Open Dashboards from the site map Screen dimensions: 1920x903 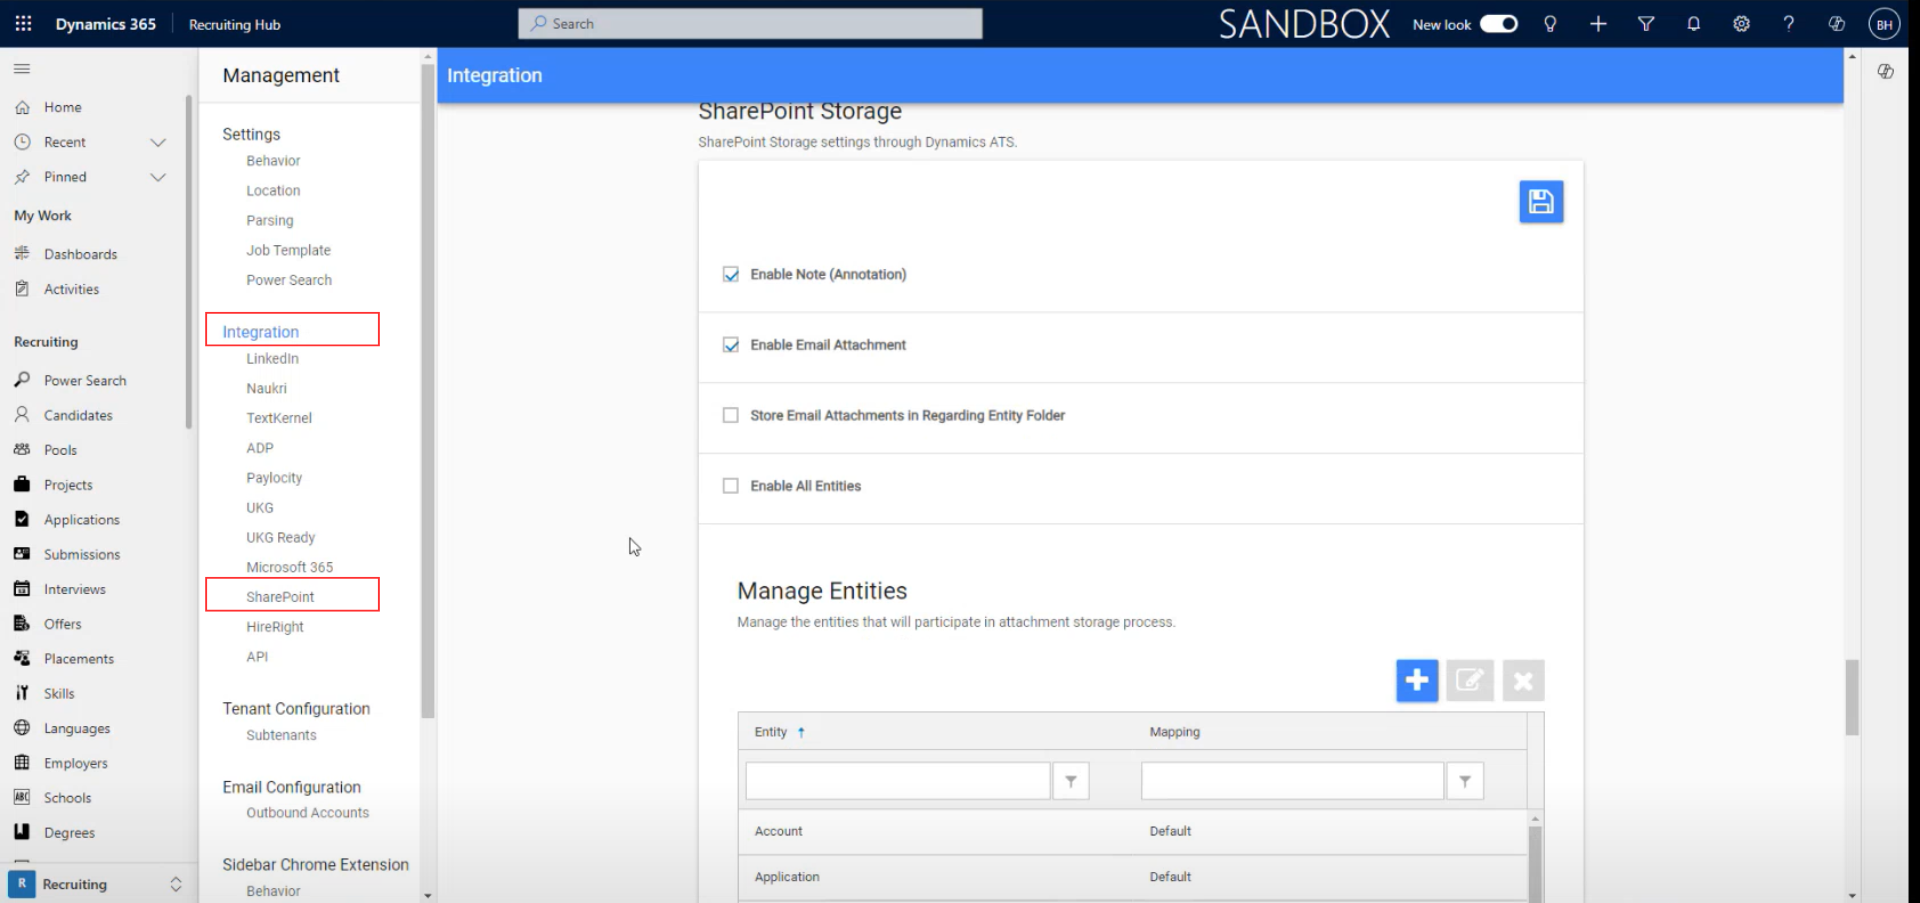(80, 254)
